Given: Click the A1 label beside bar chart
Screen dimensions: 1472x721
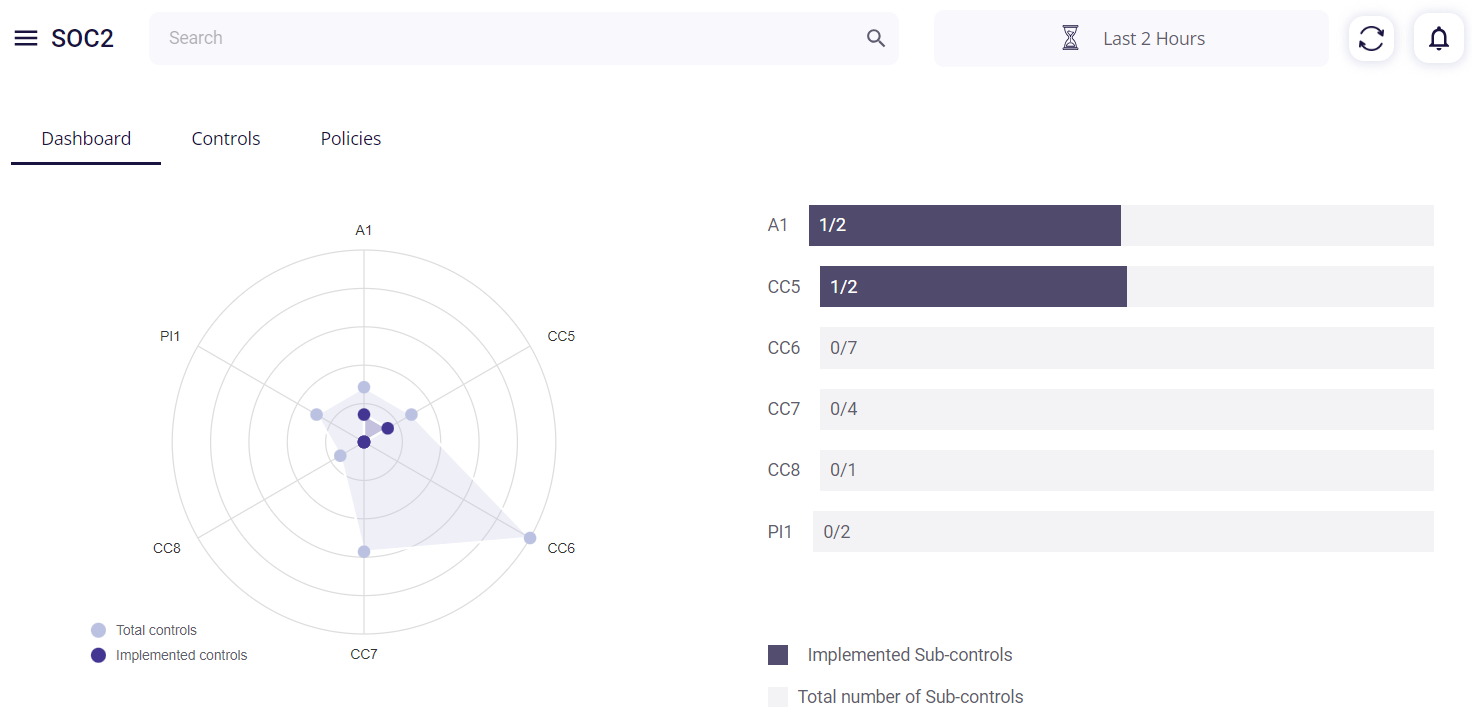Looking at the screenshot, I should pos(778,225).
